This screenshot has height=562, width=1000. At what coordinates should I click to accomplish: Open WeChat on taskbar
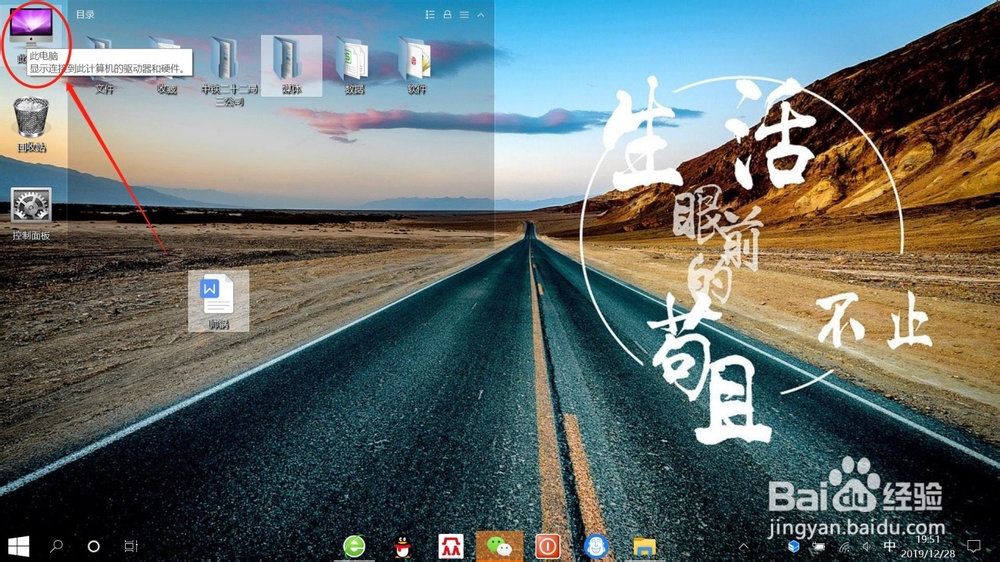(x=499, y=547)
